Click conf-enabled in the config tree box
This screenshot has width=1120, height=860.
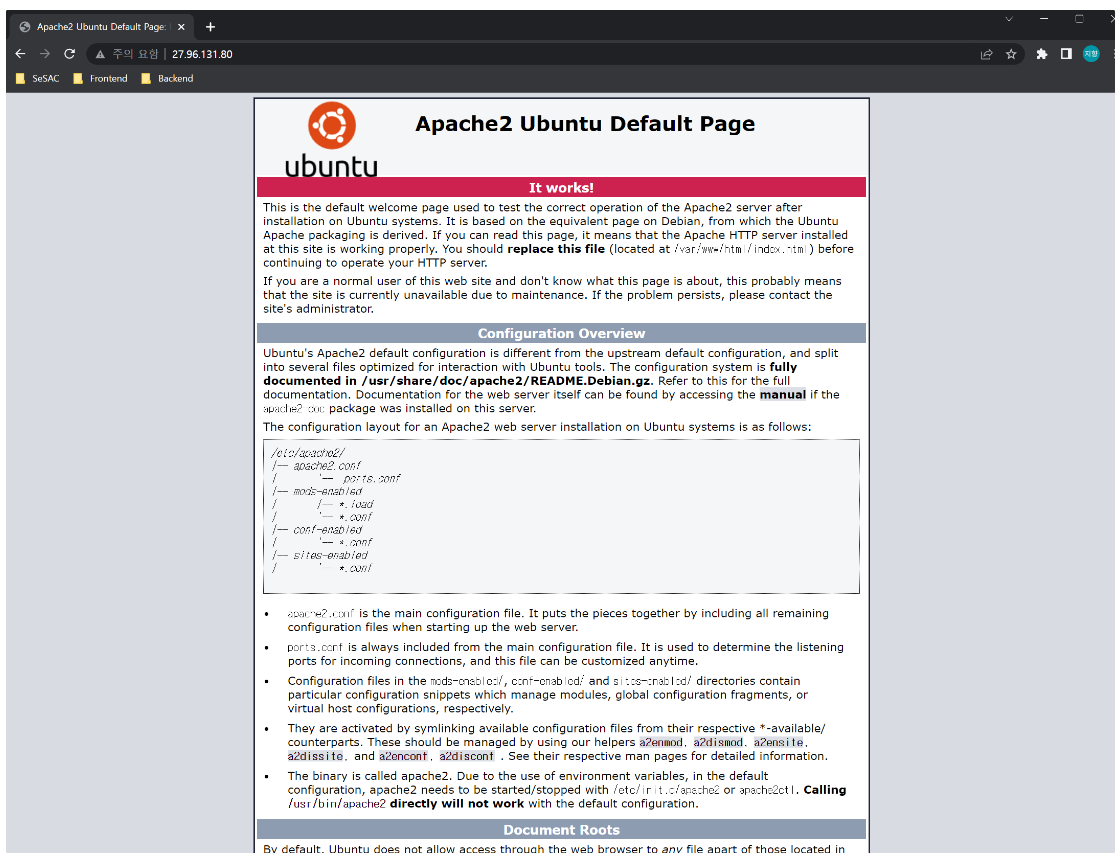point(327,530)
